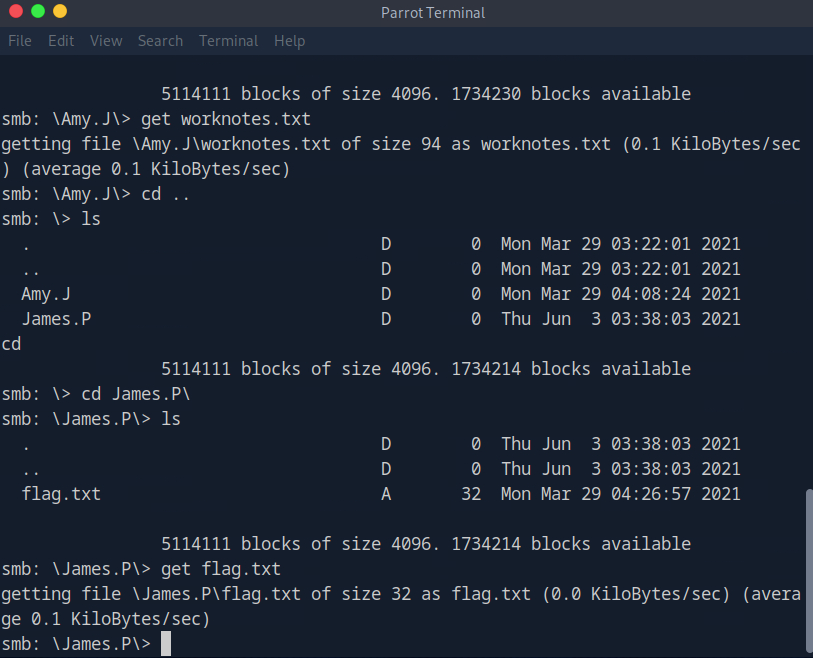Viewport: 813px width, 658px height.
Task: Click flag.txt in the directory listing
Action: (61, 494)
